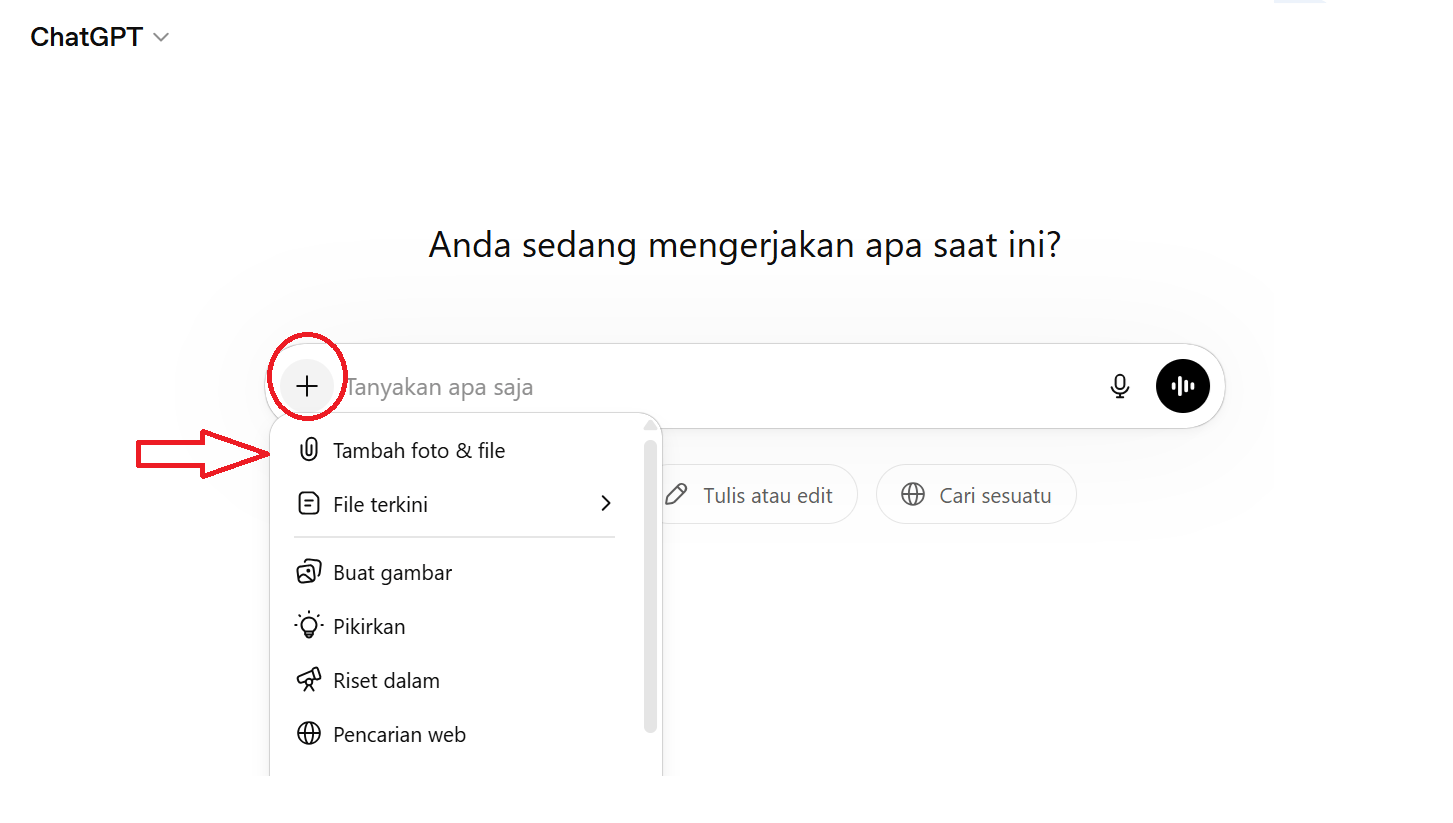Click the paperclip icon for Tambah foto
The width and height of the screenshot is (1453, 823).
pos(309,450)
